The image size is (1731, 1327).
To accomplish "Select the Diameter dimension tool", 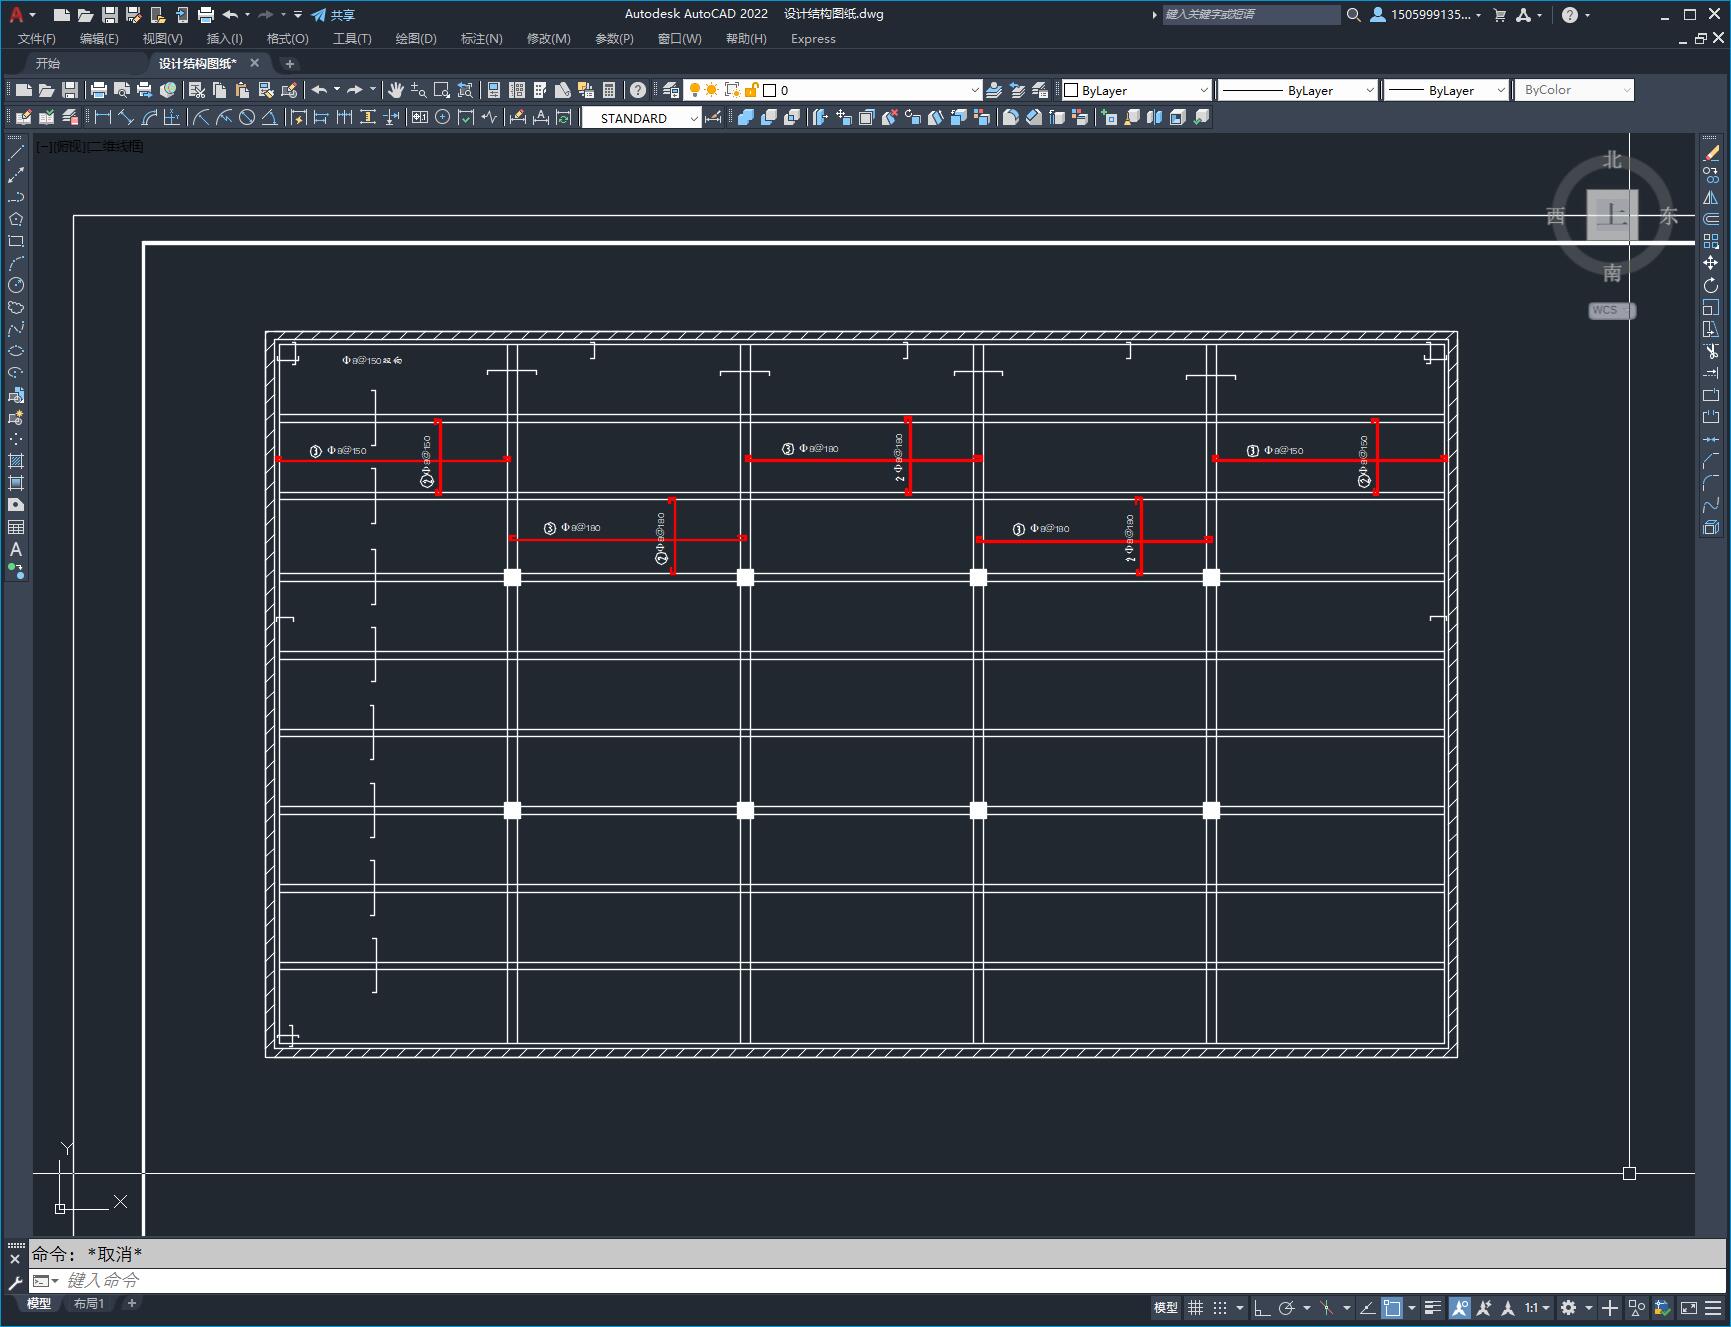I will [247, 118].
